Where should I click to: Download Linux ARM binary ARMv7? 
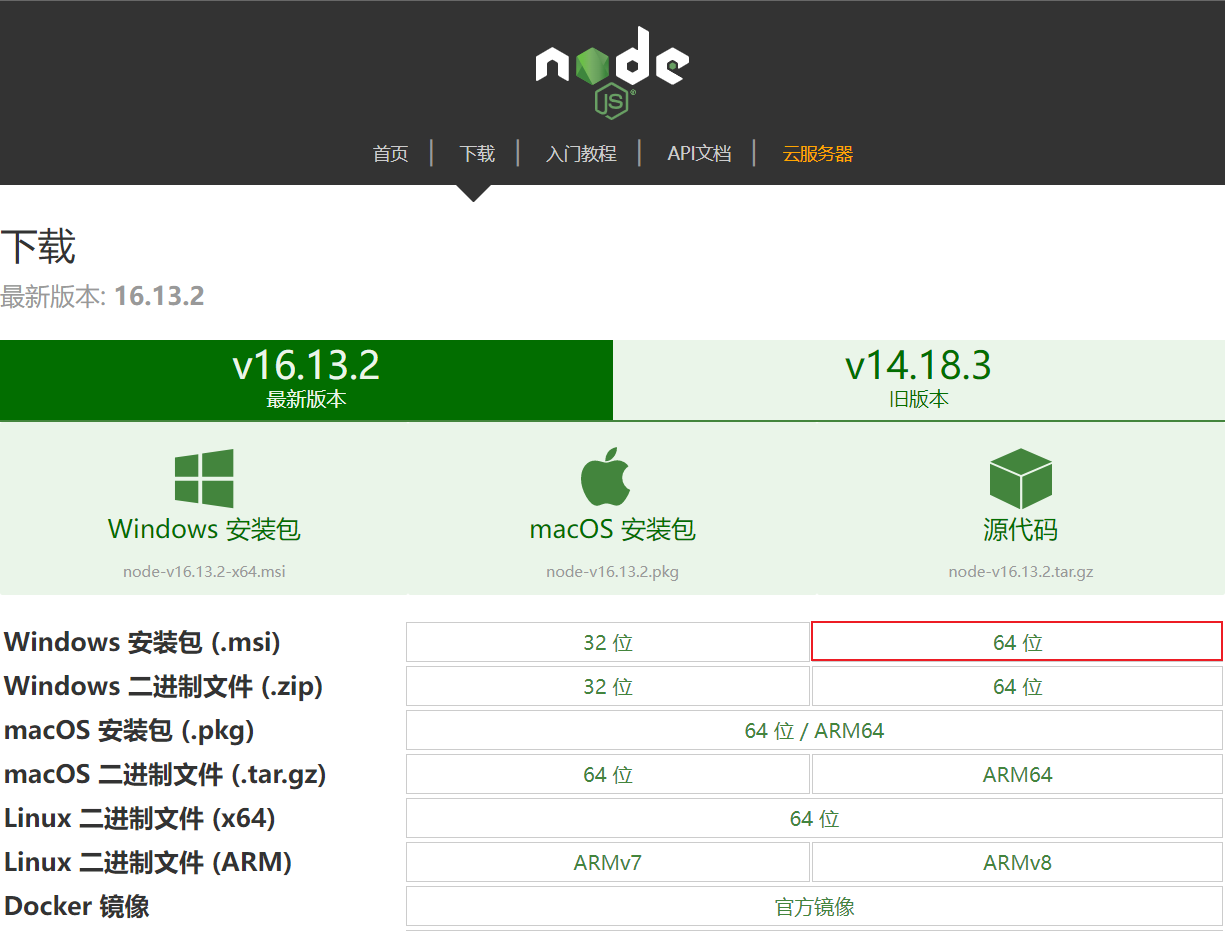coord(608,862)
